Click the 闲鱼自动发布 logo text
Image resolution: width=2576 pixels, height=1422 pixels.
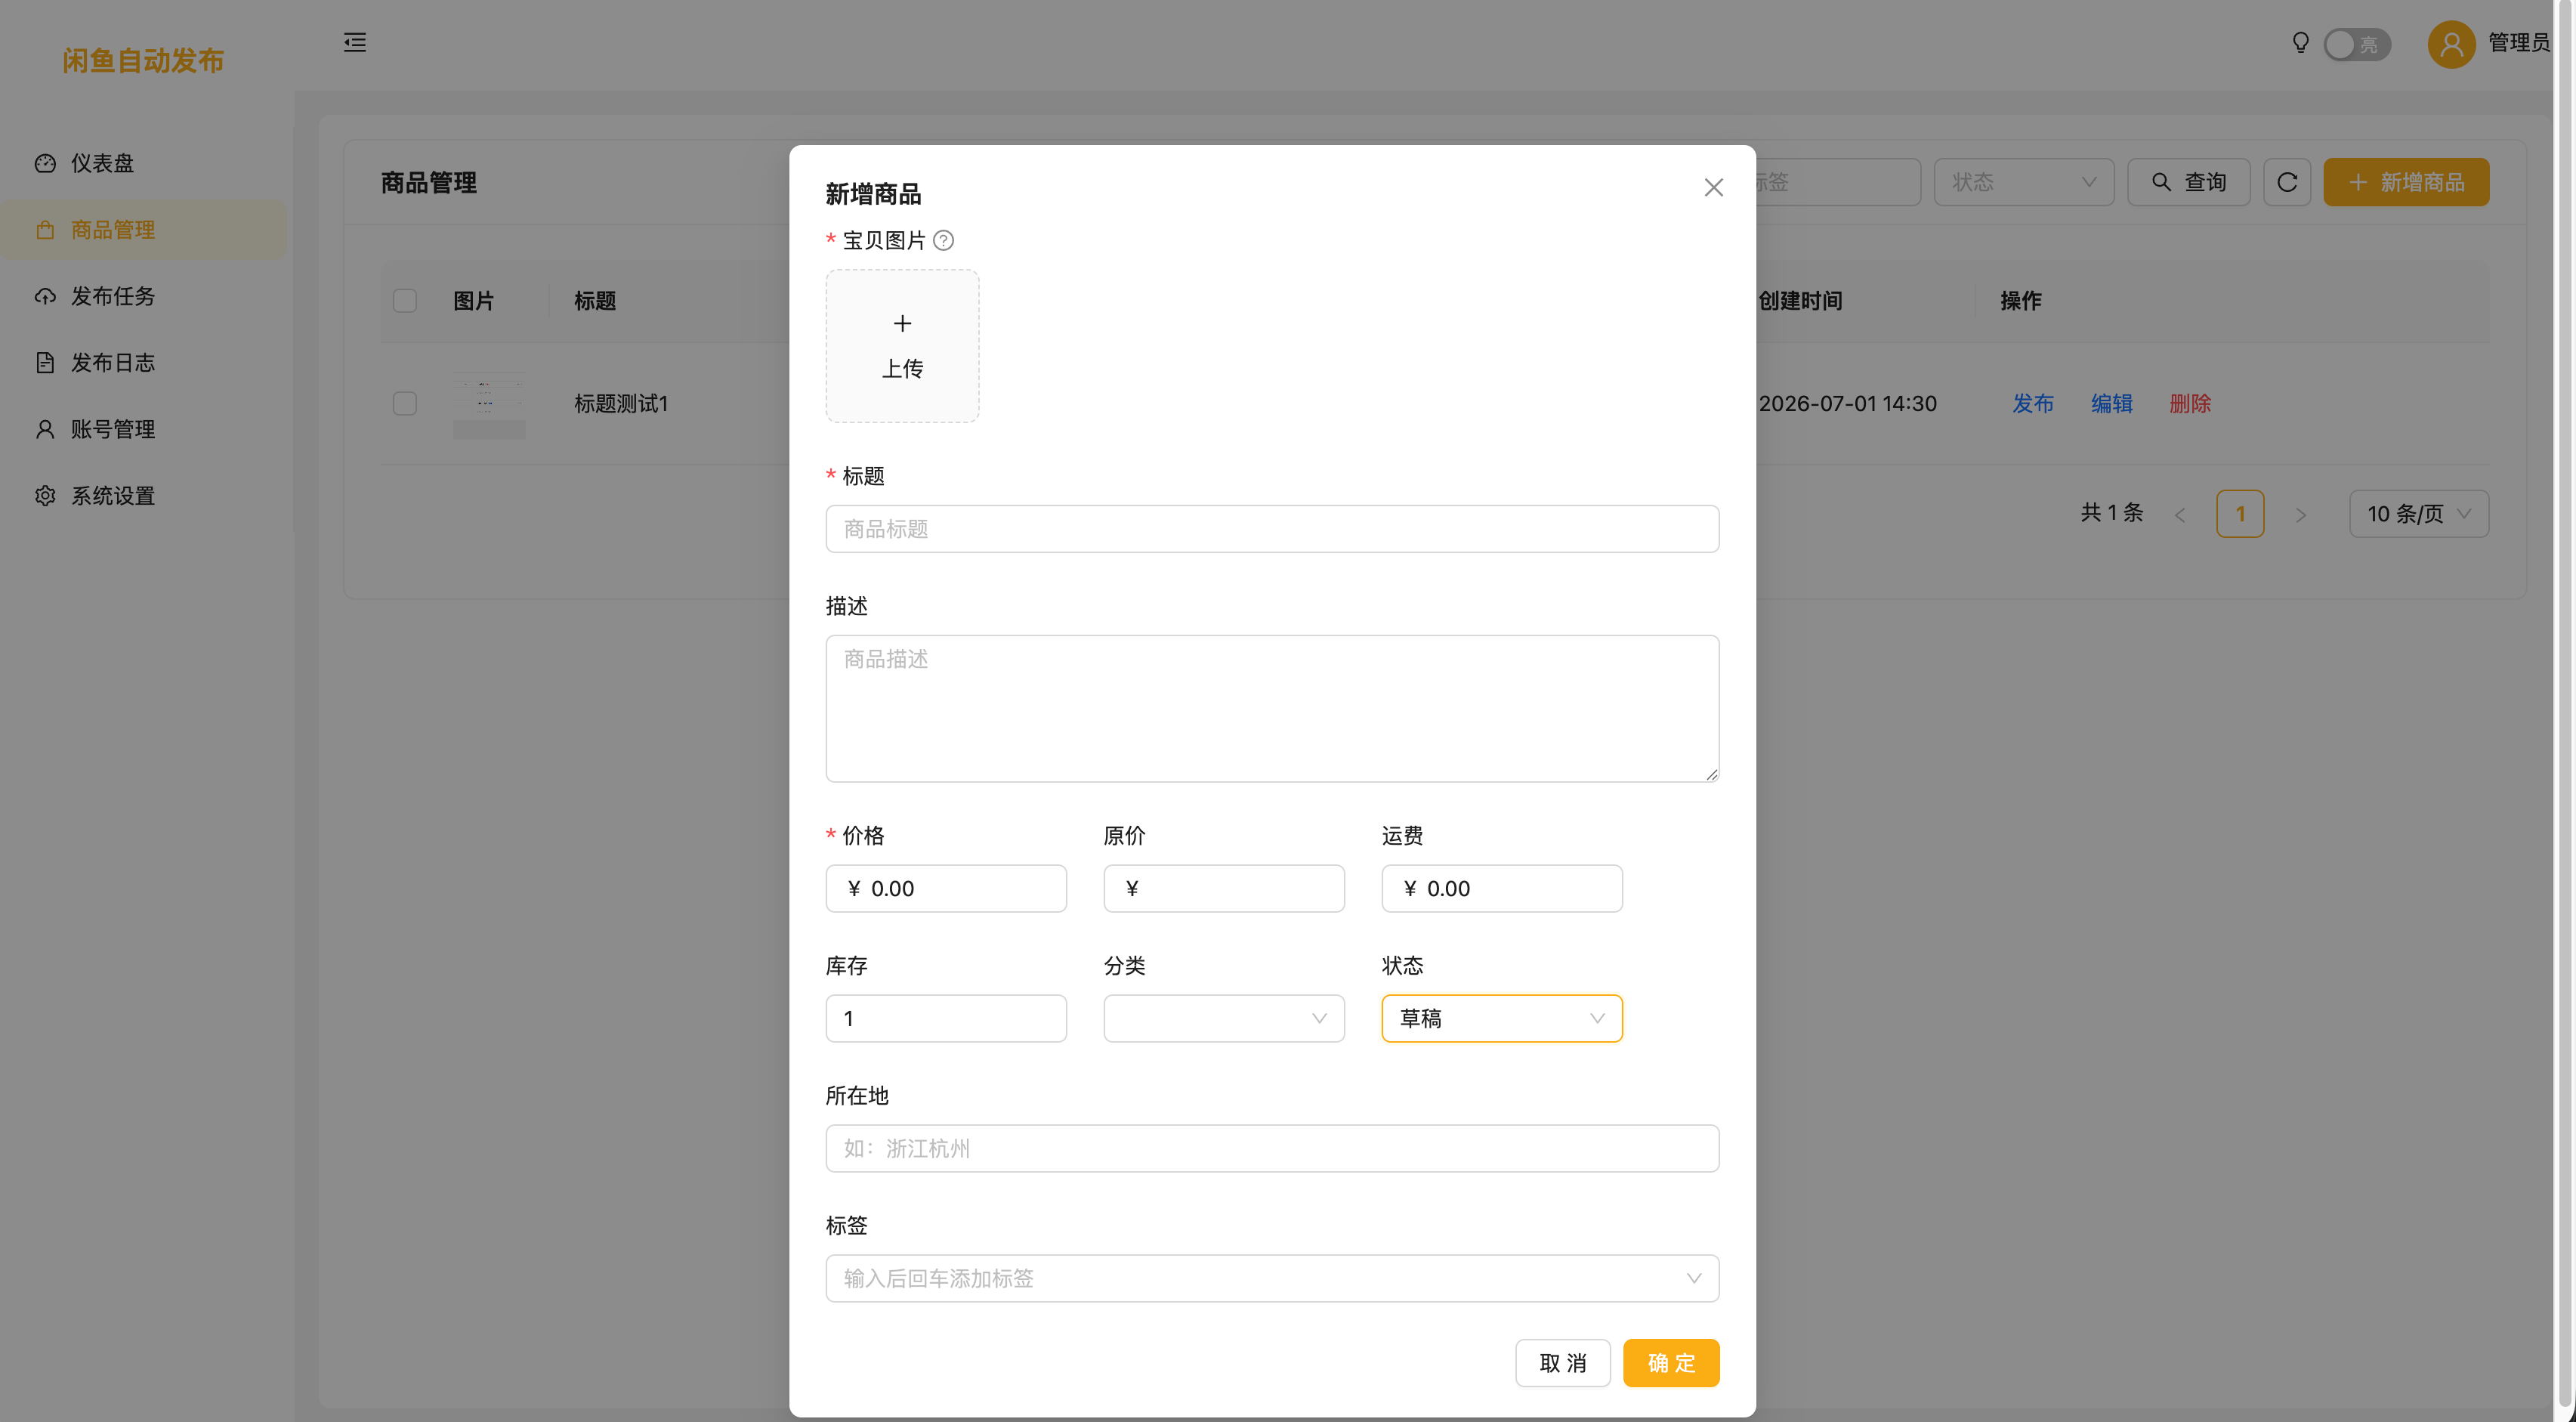click(143, 60)
